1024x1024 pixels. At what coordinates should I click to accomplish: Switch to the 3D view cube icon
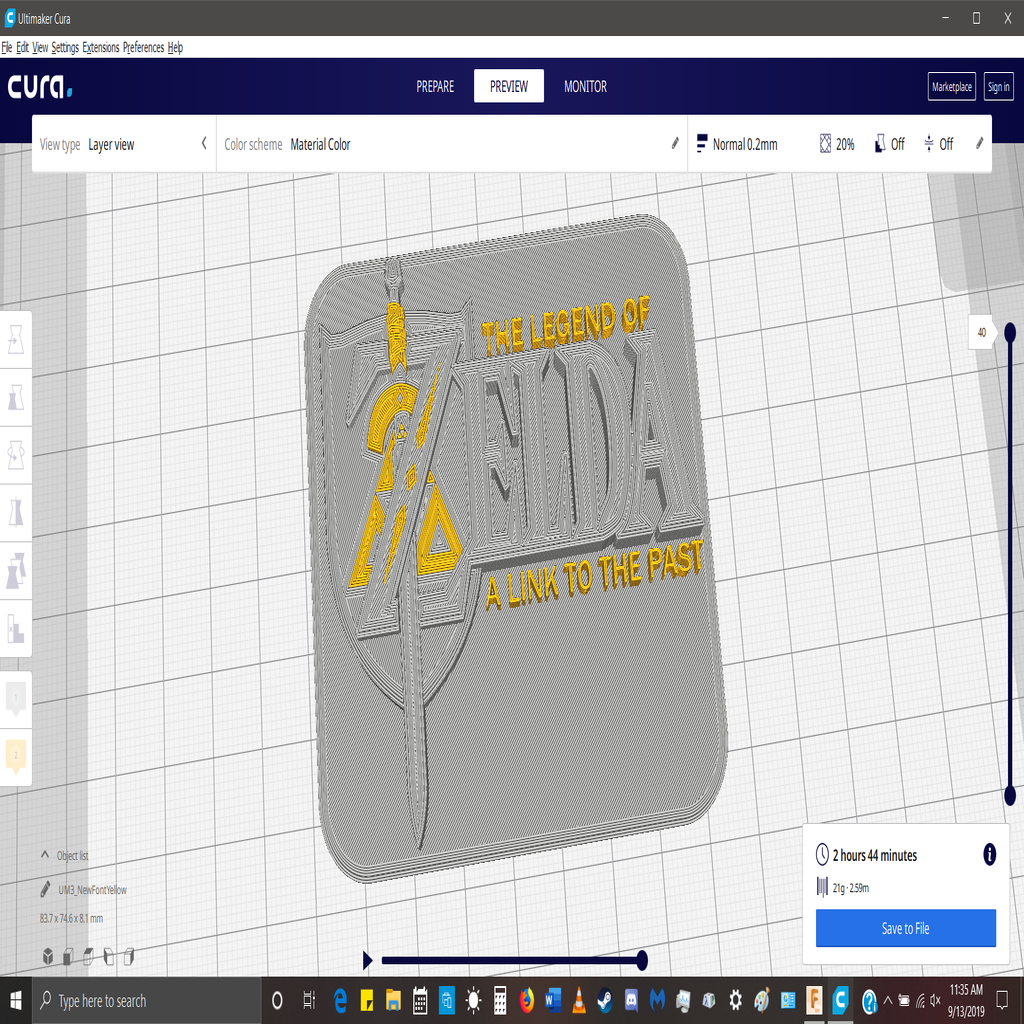pyautogui.click(x=47, y=957)
